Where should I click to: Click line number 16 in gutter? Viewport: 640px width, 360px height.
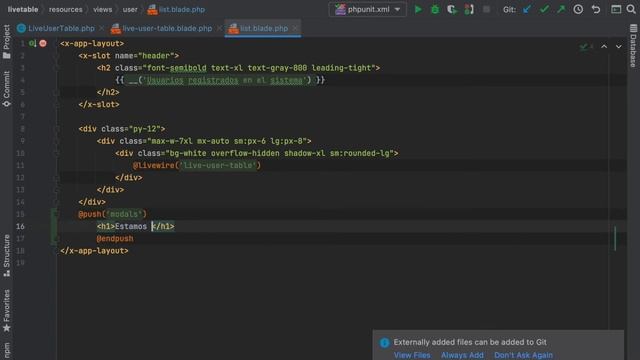coord(20,227)
